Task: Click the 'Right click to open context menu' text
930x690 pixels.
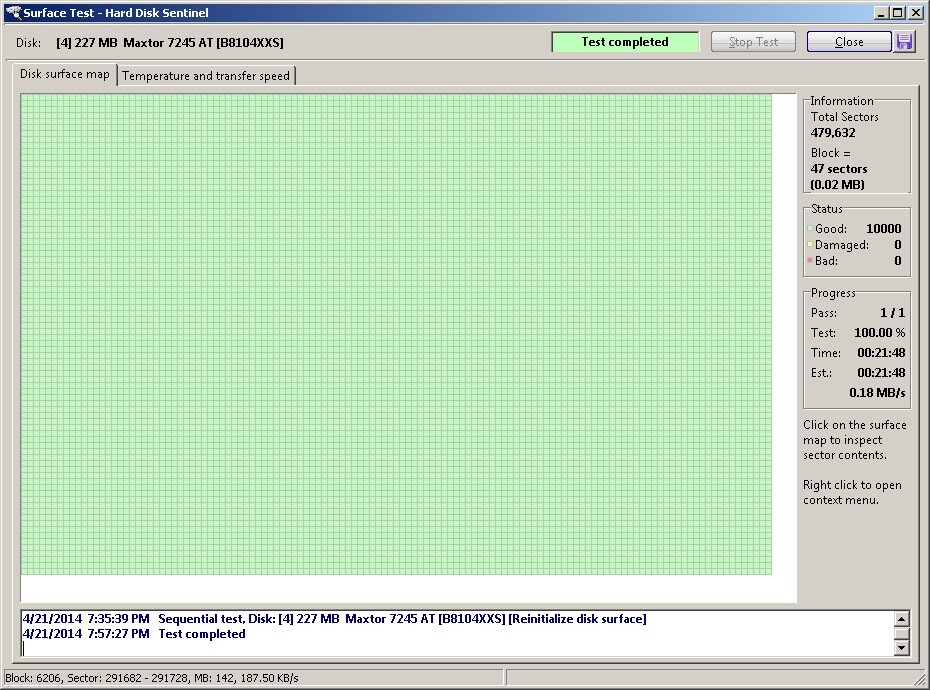Action: tap(852, 492)
